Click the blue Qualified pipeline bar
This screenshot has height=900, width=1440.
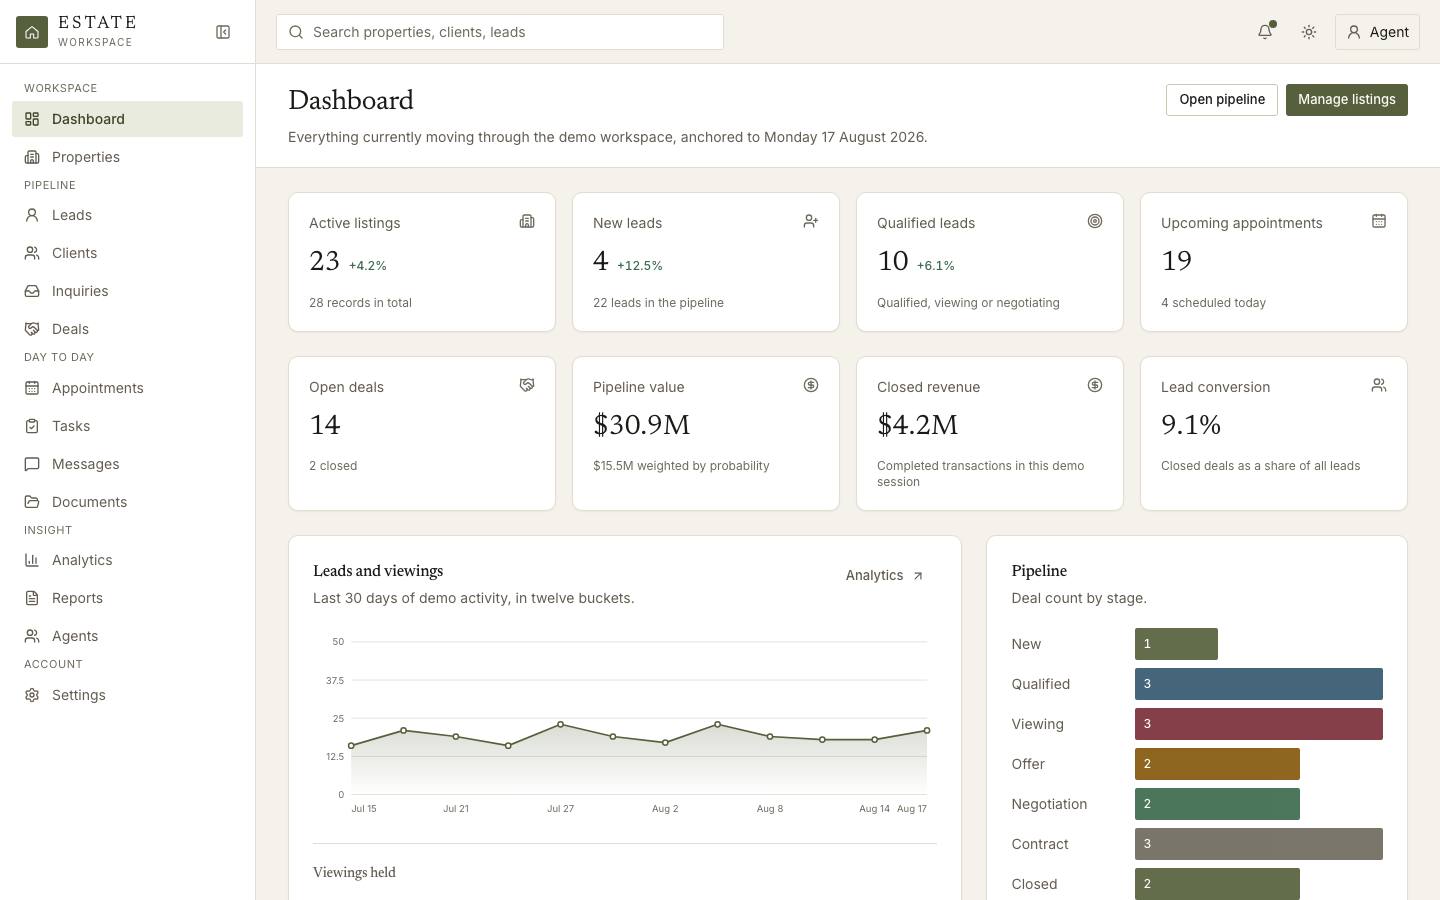1259,684
